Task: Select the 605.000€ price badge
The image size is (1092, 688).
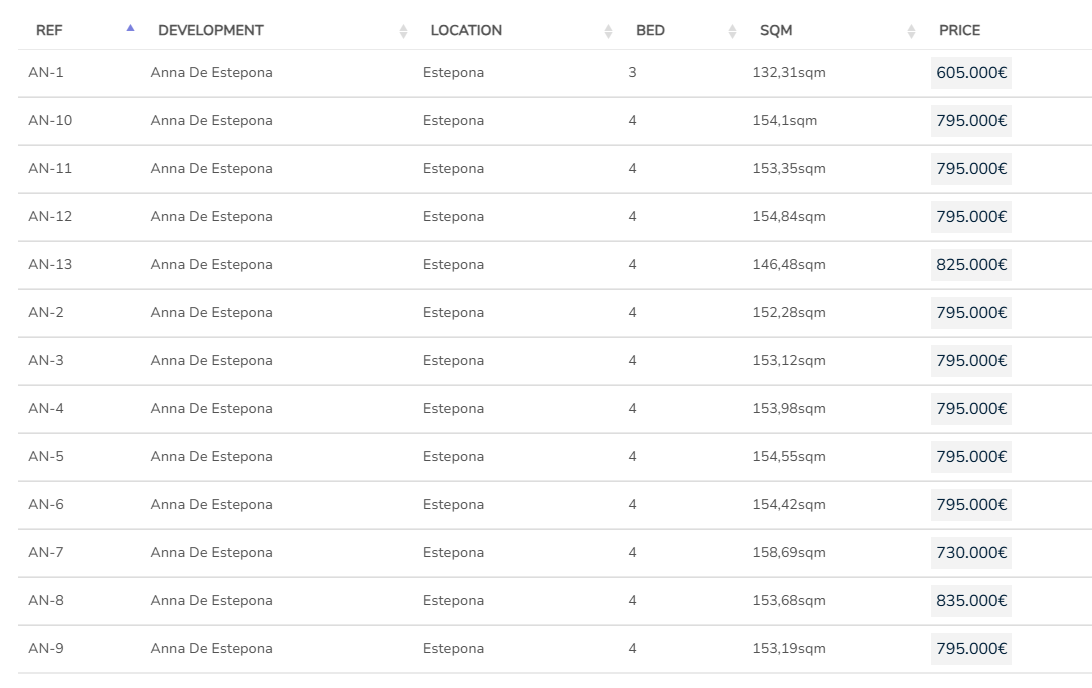Action: [971, 73]
